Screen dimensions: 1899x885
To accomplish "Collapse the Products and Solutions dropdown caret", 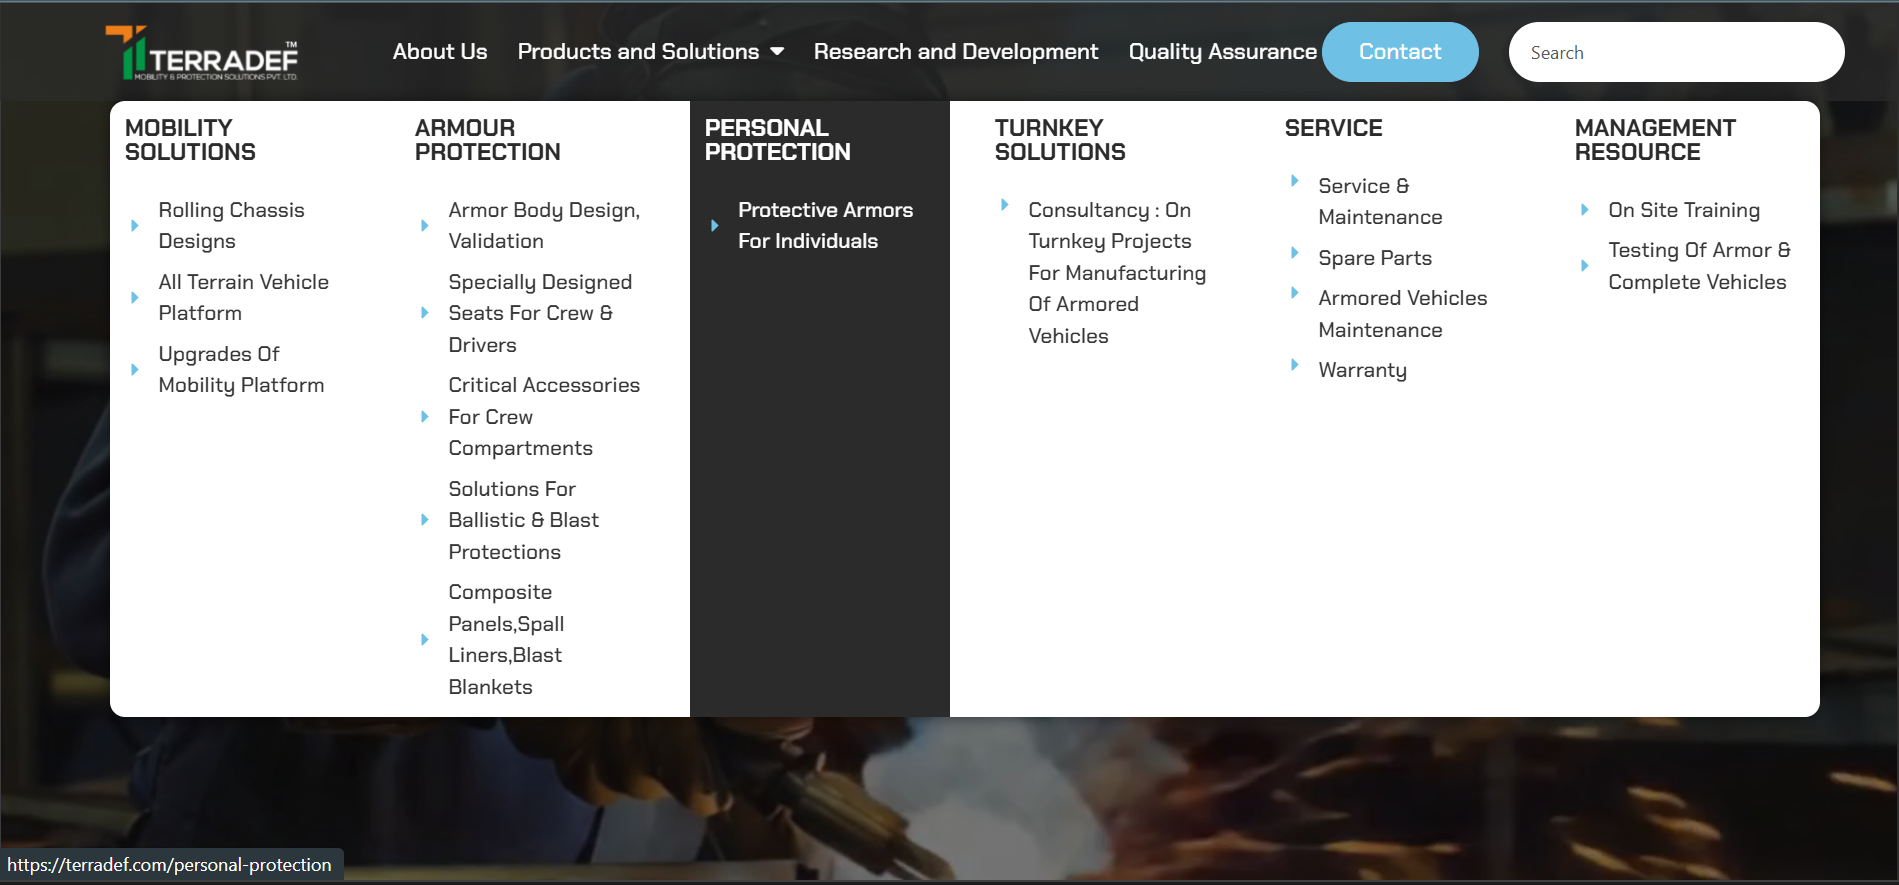I will point(777,52).
